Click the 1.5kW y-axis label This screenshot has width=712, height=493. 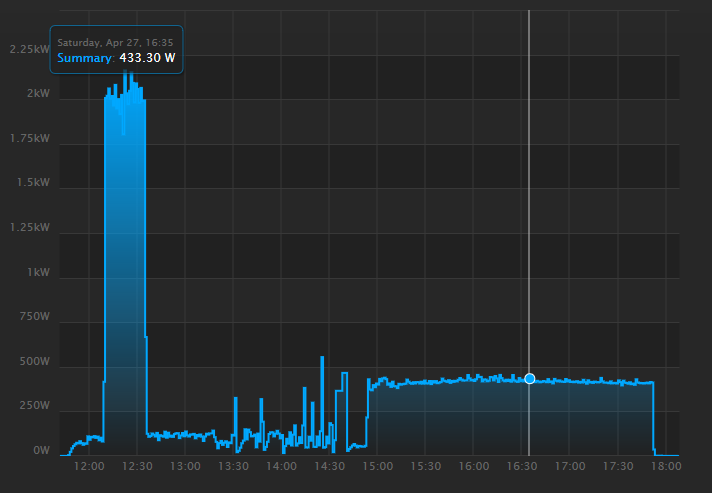tap(33, 182)
